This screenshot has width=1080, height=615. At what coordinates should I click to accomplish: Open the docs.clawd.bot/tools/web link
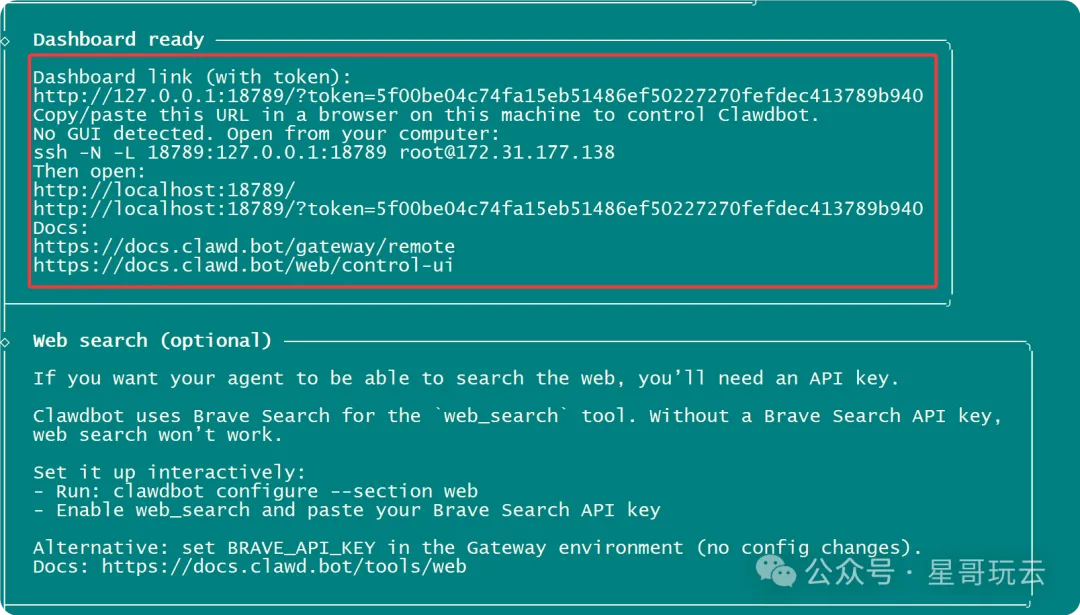284,567
